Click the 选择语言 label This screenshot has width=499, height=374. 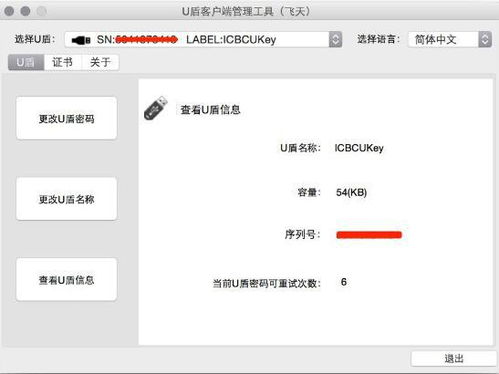tap(378, 39)
